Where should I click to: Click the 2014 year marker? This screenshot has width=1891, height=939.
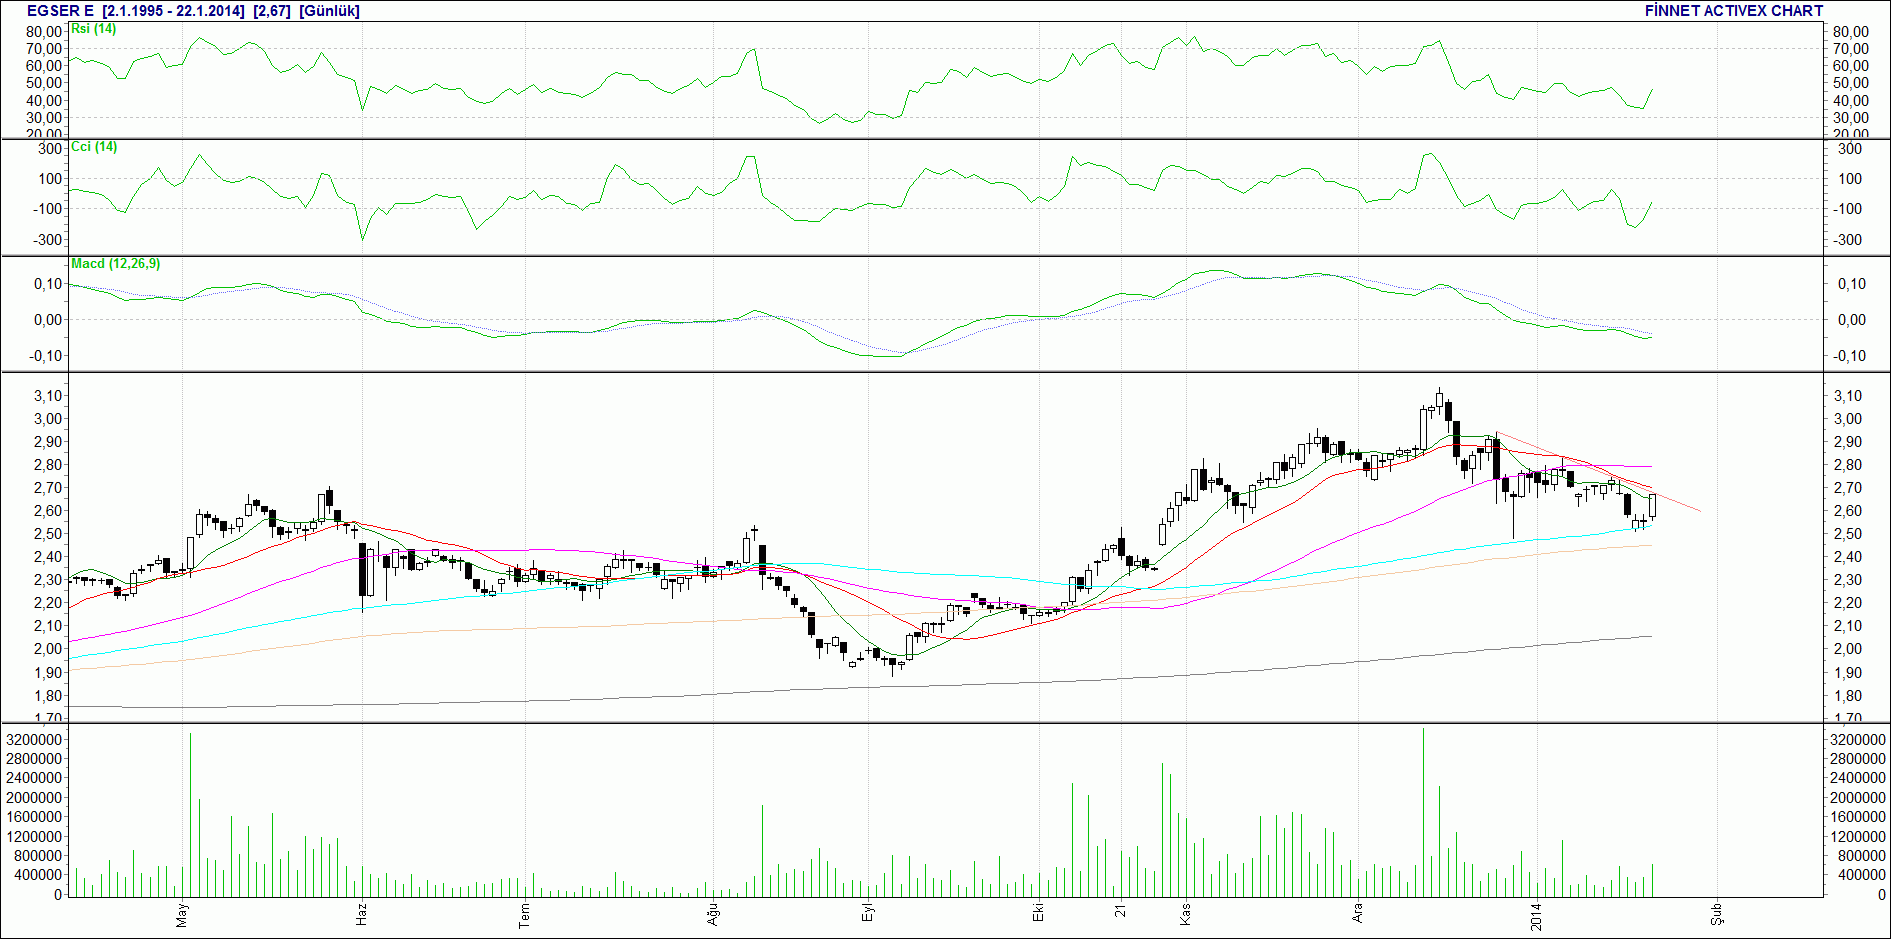pyautogui.click(x=1536, y=917)
